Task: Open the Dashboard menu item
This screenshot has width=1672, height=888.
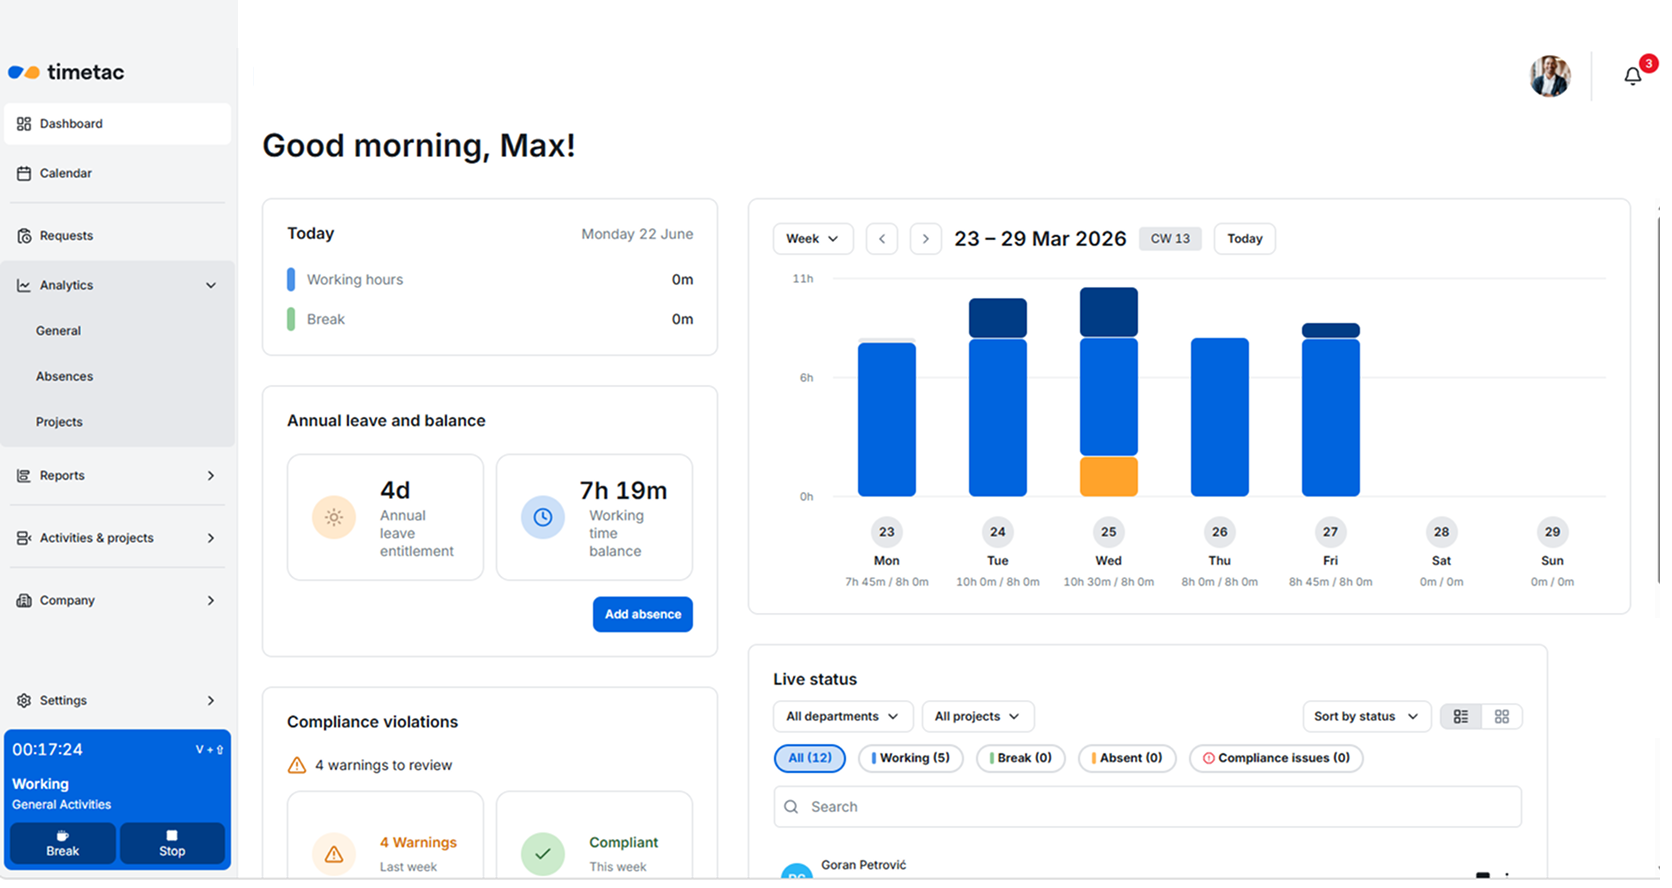Action: click(118, 124)
